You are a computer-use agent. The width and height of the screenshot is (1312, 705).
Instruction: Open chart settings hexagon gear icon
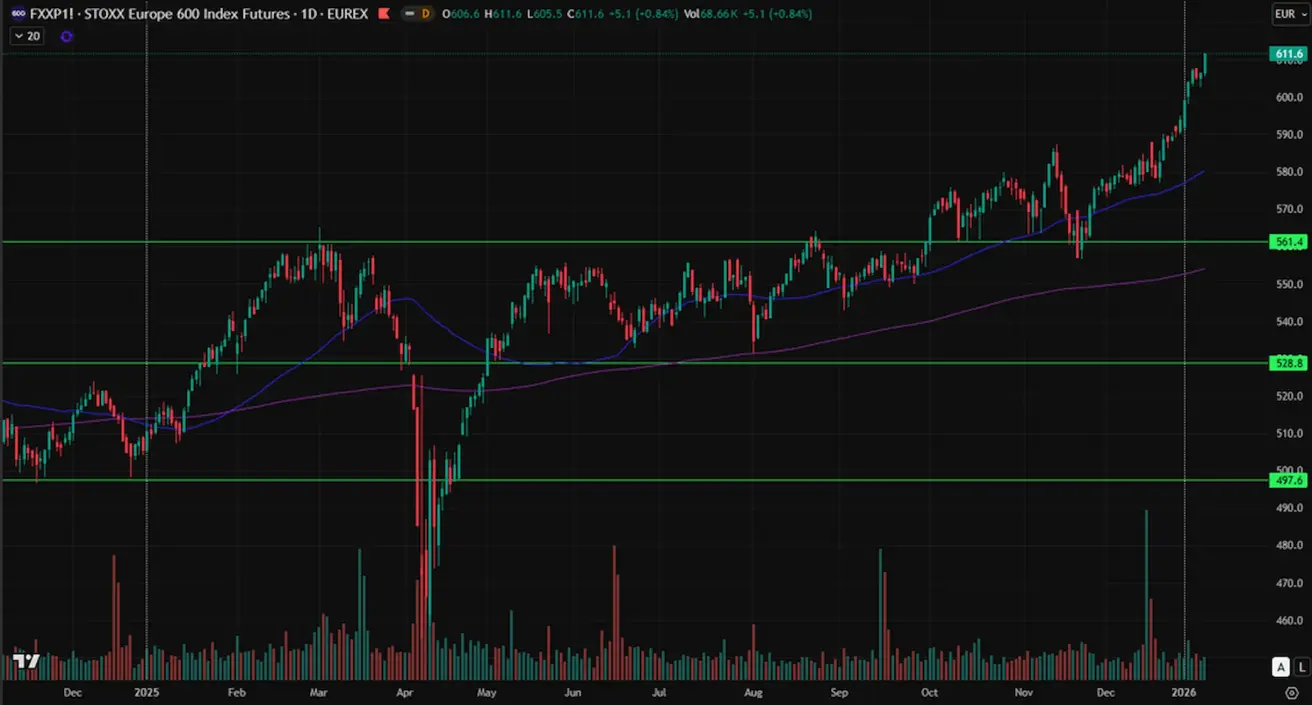(x=1291, y=692)
